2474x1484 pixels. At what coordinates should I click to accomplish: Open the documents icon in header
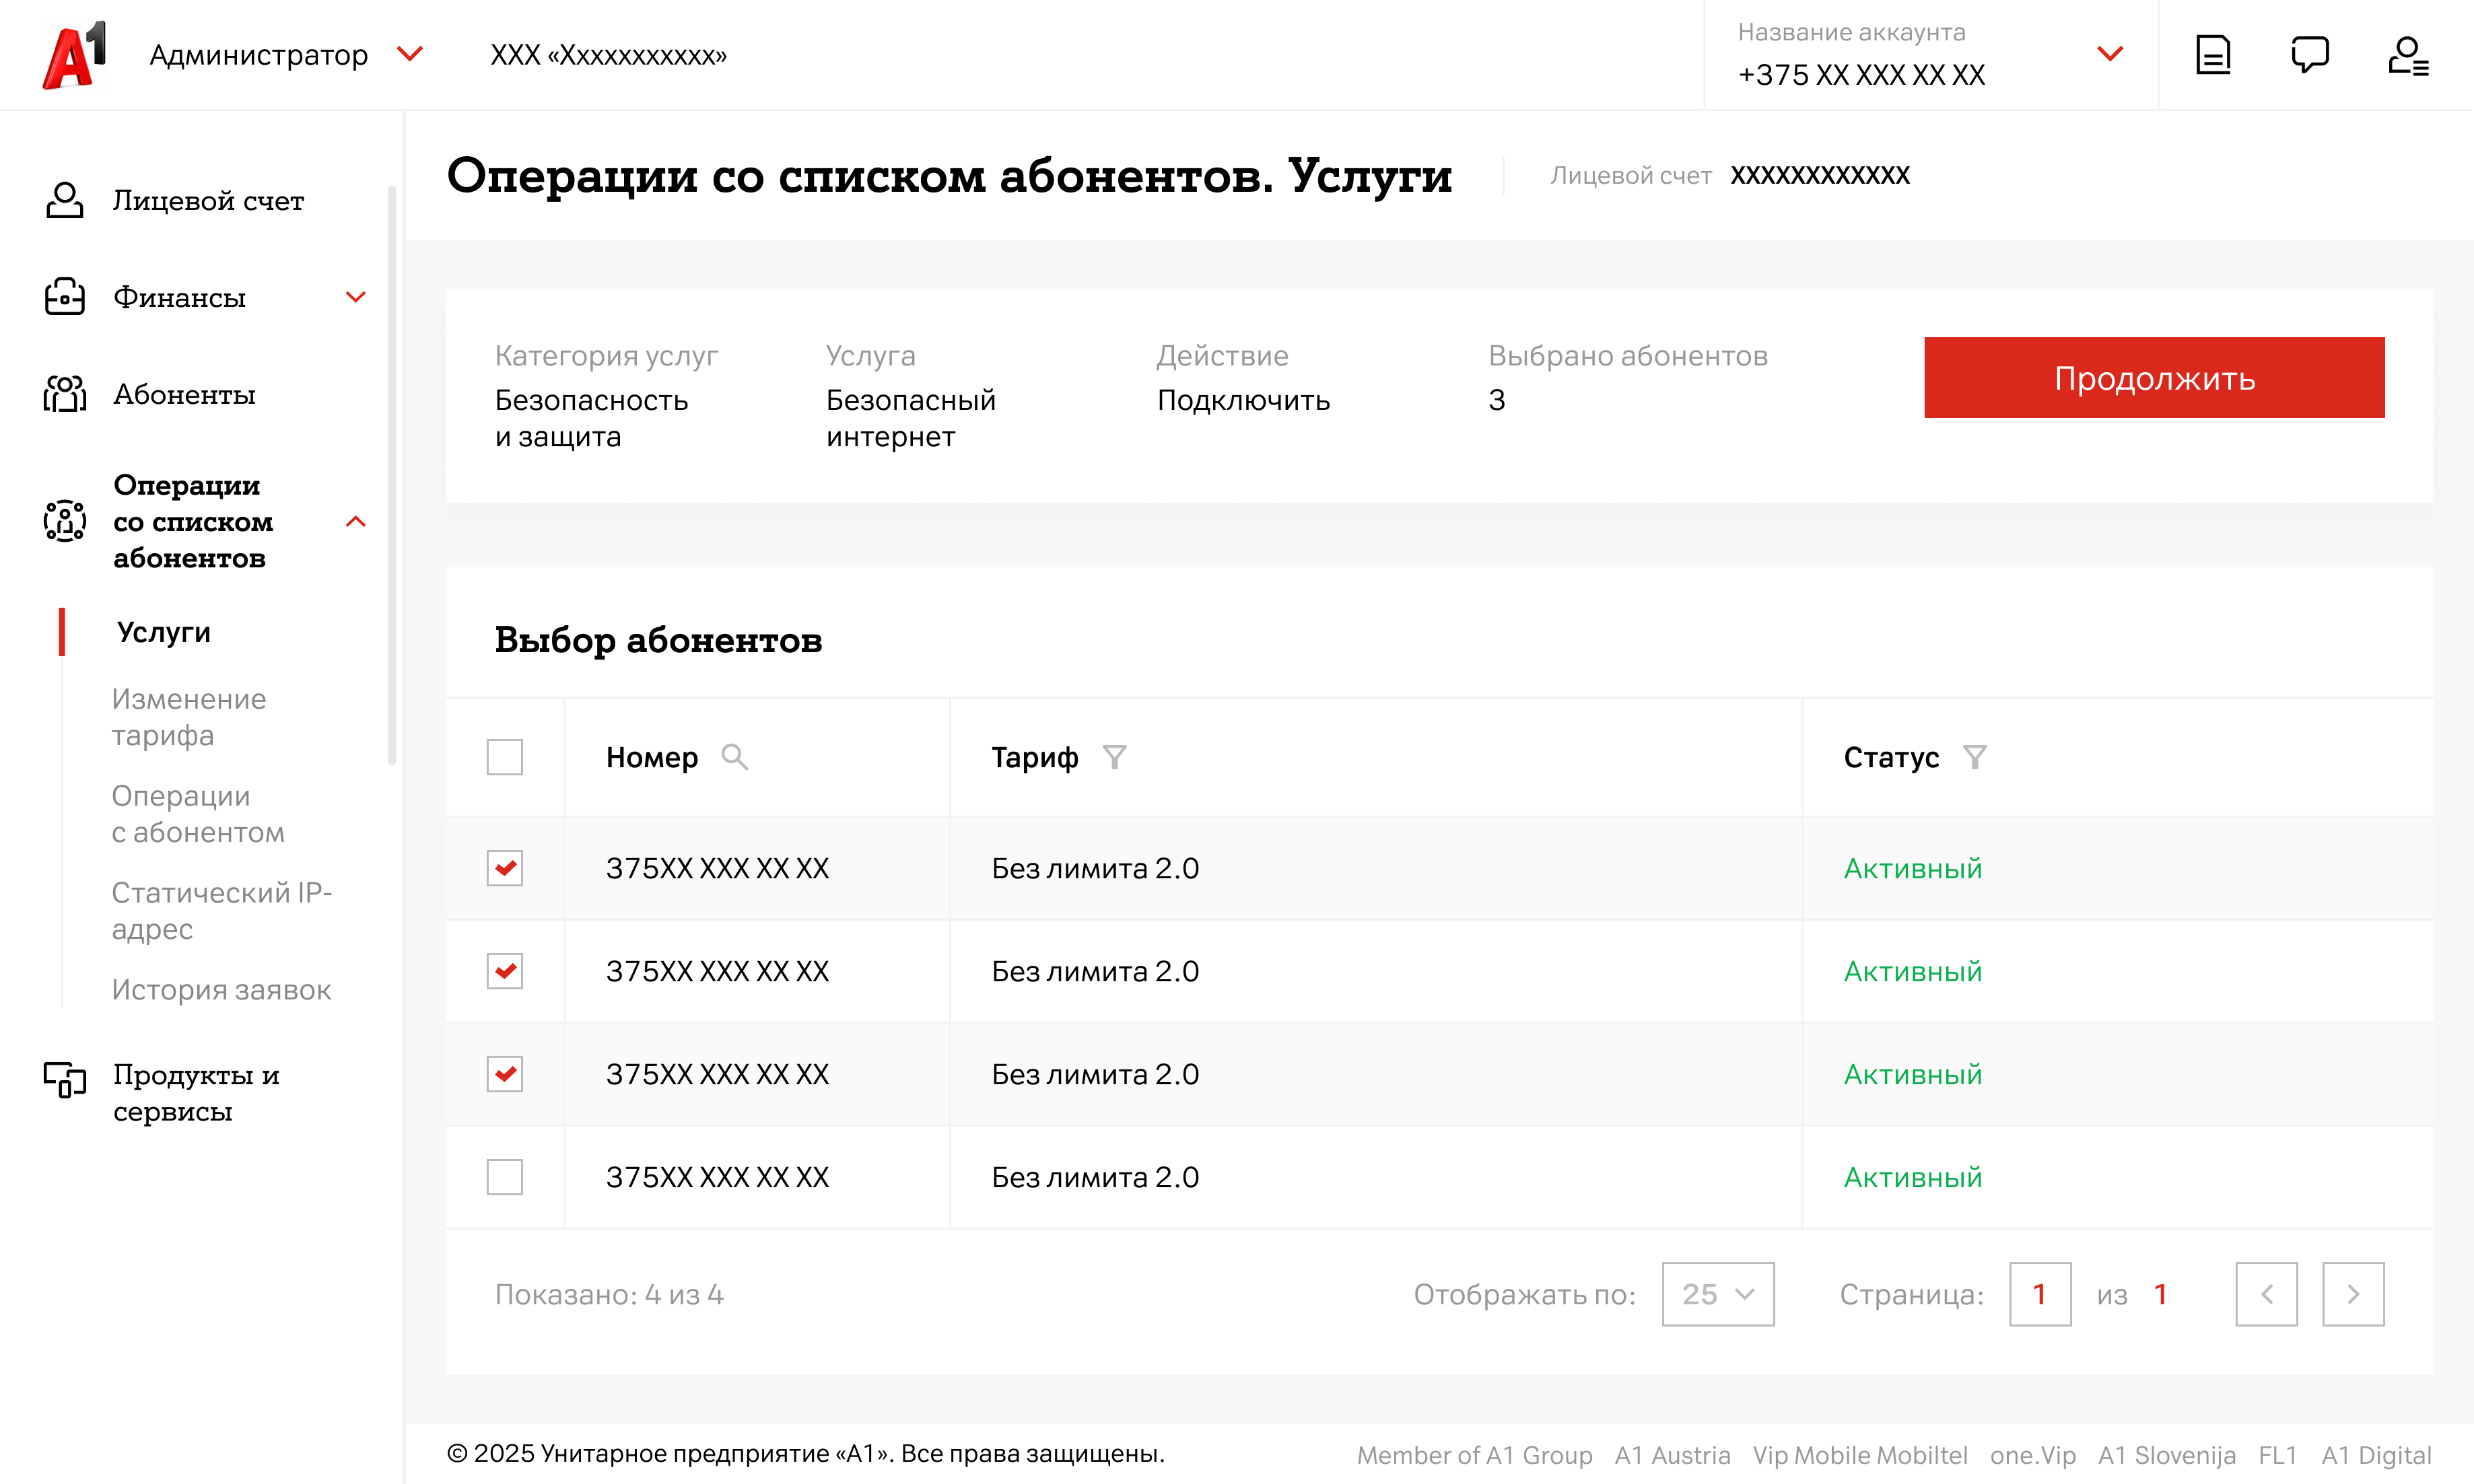click(x=2212, y=55)
